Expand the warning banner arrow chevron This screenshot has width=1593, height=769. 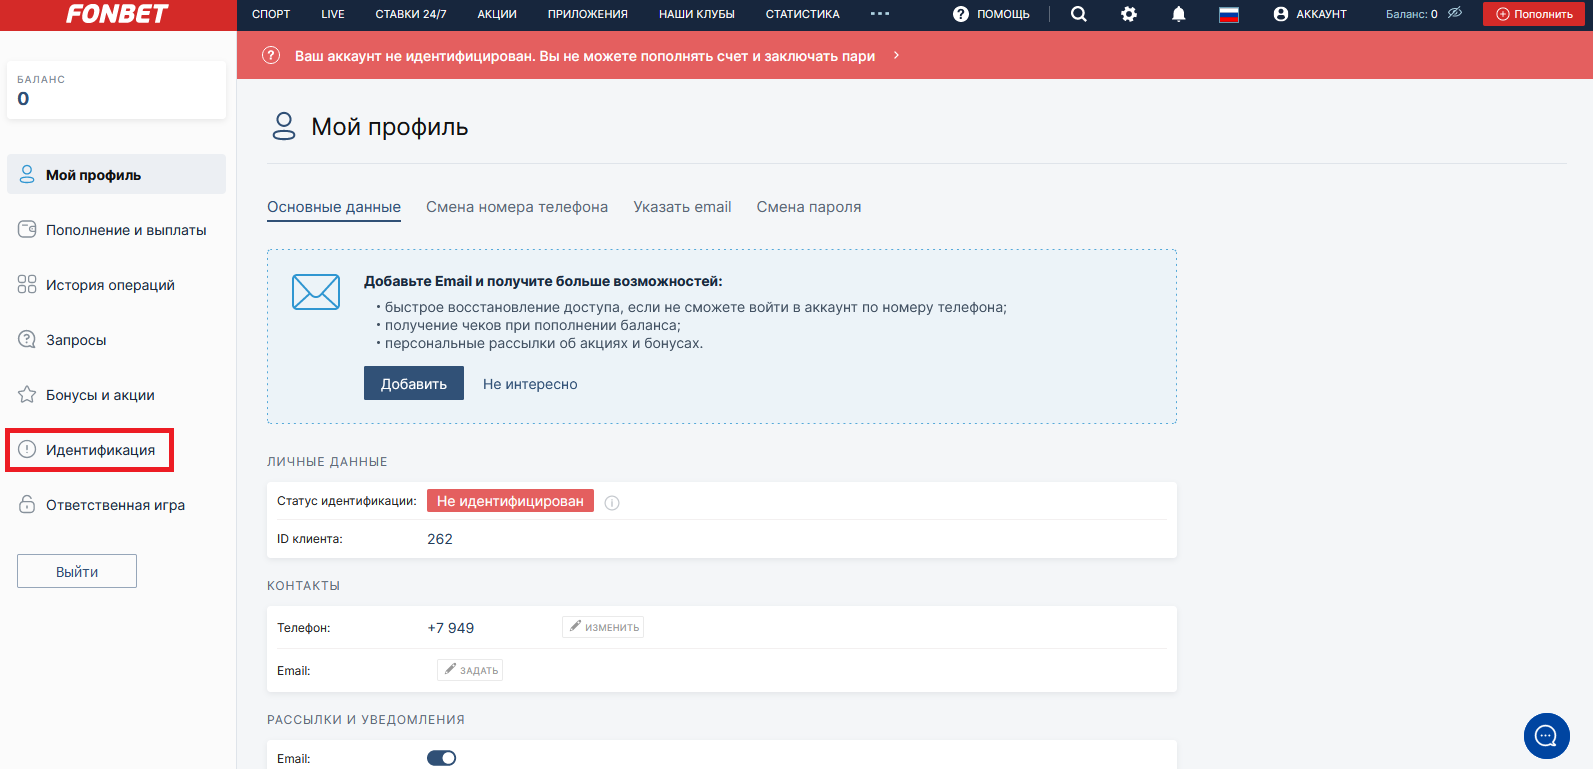pos(896,55)
